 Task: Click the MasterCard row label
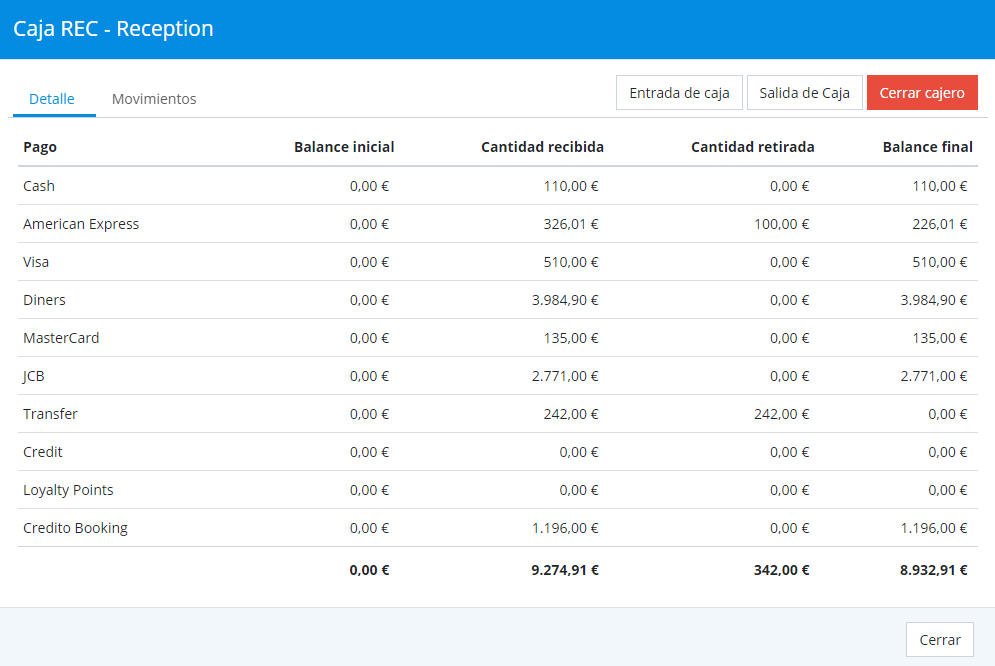coord(61,338)
